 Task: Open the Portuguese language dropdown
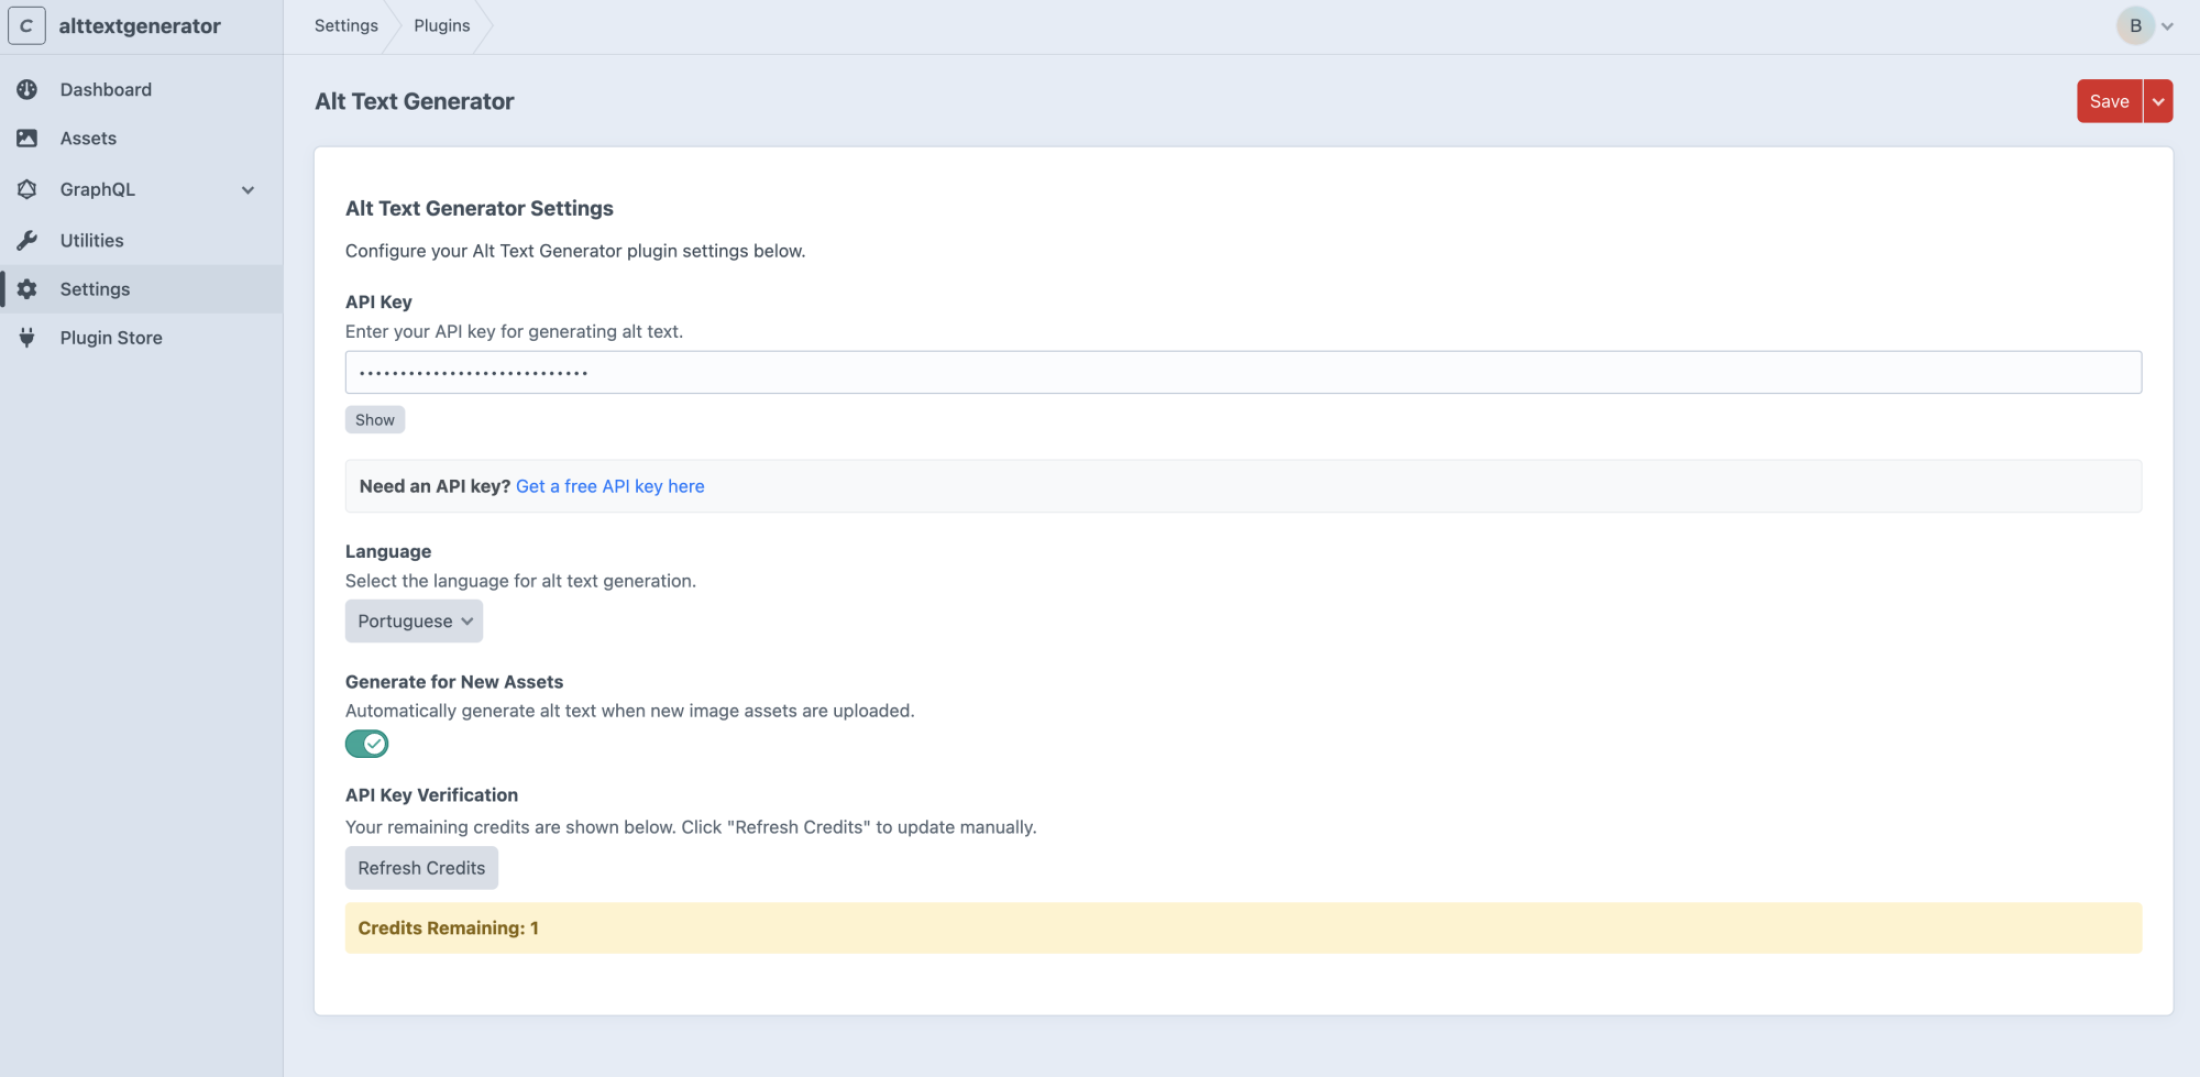[414, 621]
